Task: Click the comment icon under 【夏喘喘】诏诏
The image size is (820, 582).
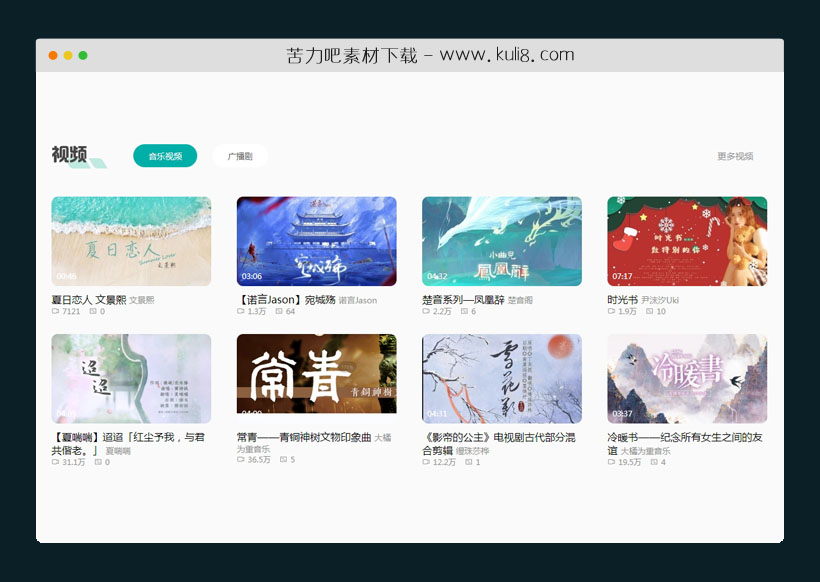Action: point(96,463)
